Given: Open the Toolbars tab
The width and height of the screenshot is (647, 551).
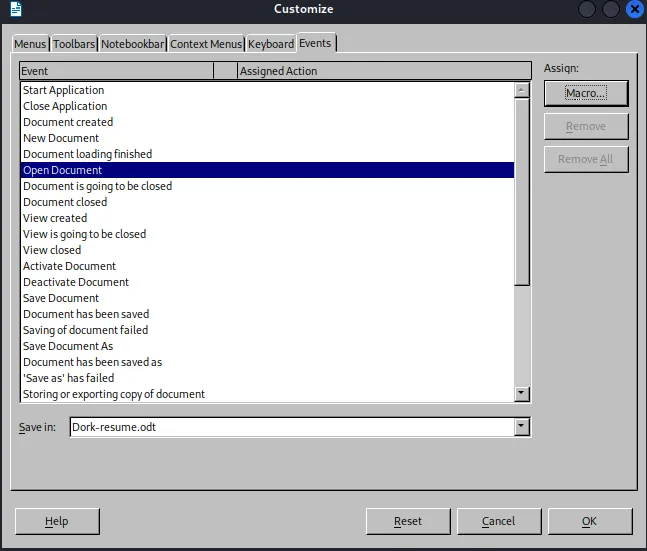Looking at the screenshot, I should (74, 44).
